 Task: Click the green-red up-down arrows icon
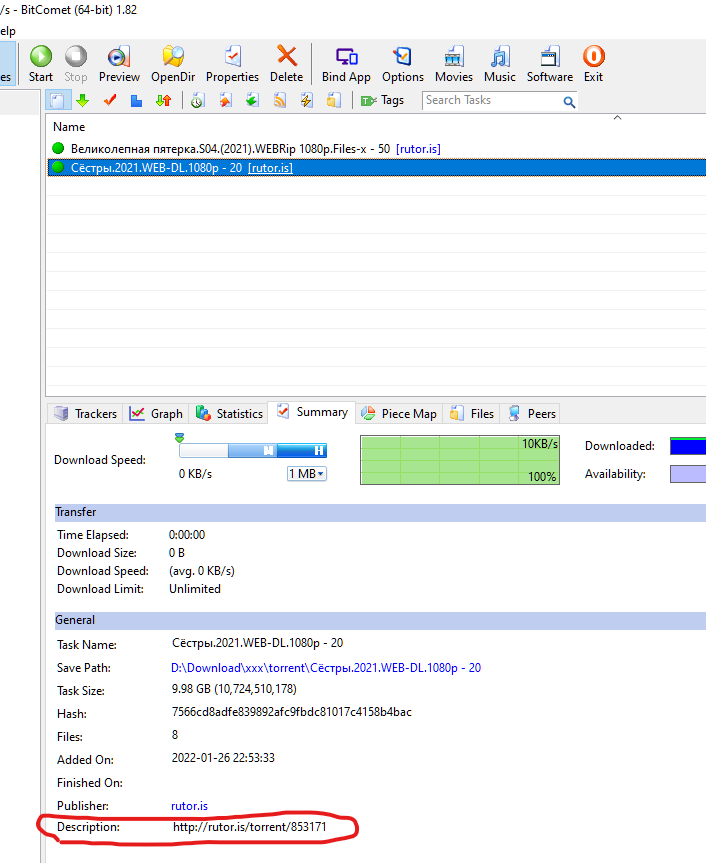(x=163, y=101)
